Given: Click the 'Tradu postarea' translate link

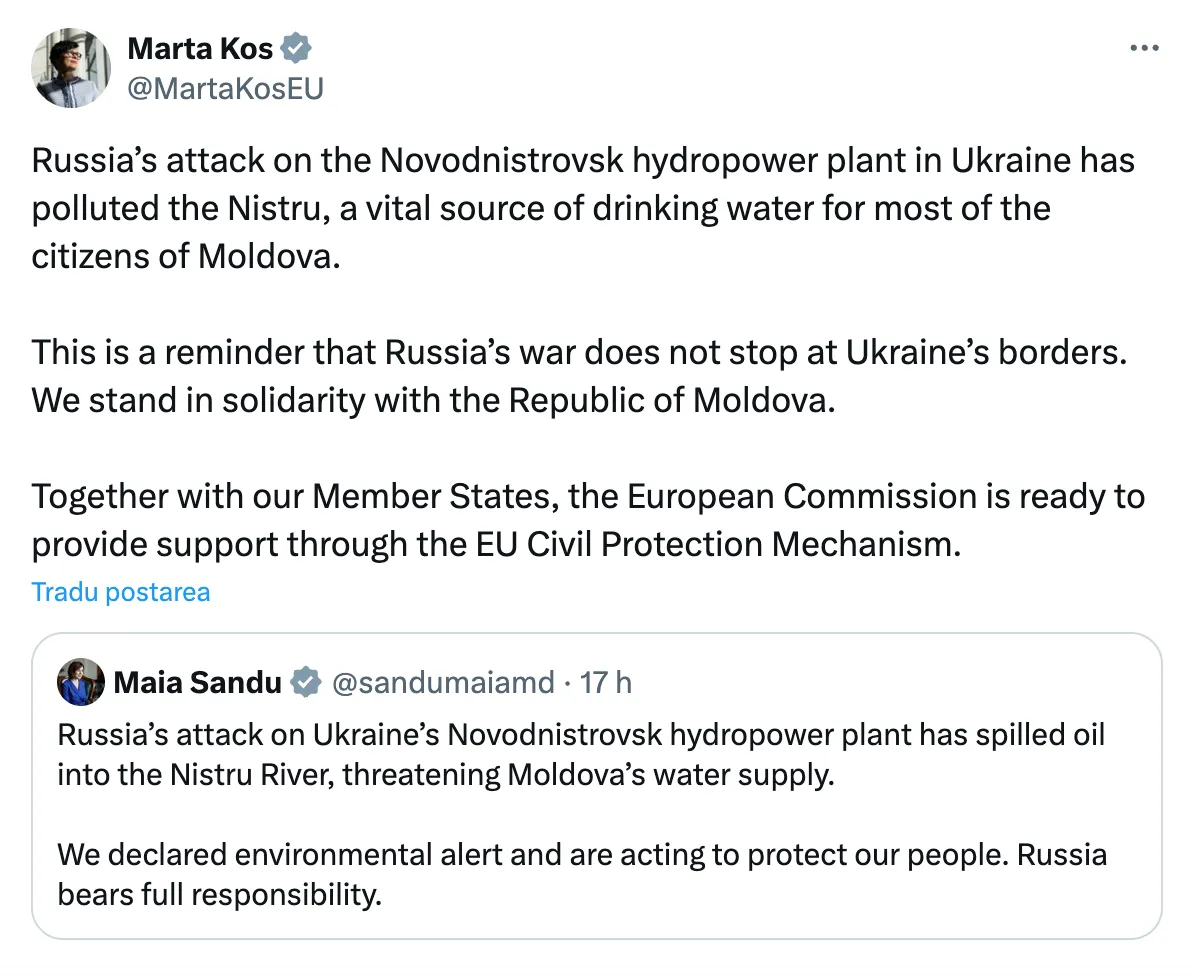Looking at the screenshot, I should click(121, 592).
